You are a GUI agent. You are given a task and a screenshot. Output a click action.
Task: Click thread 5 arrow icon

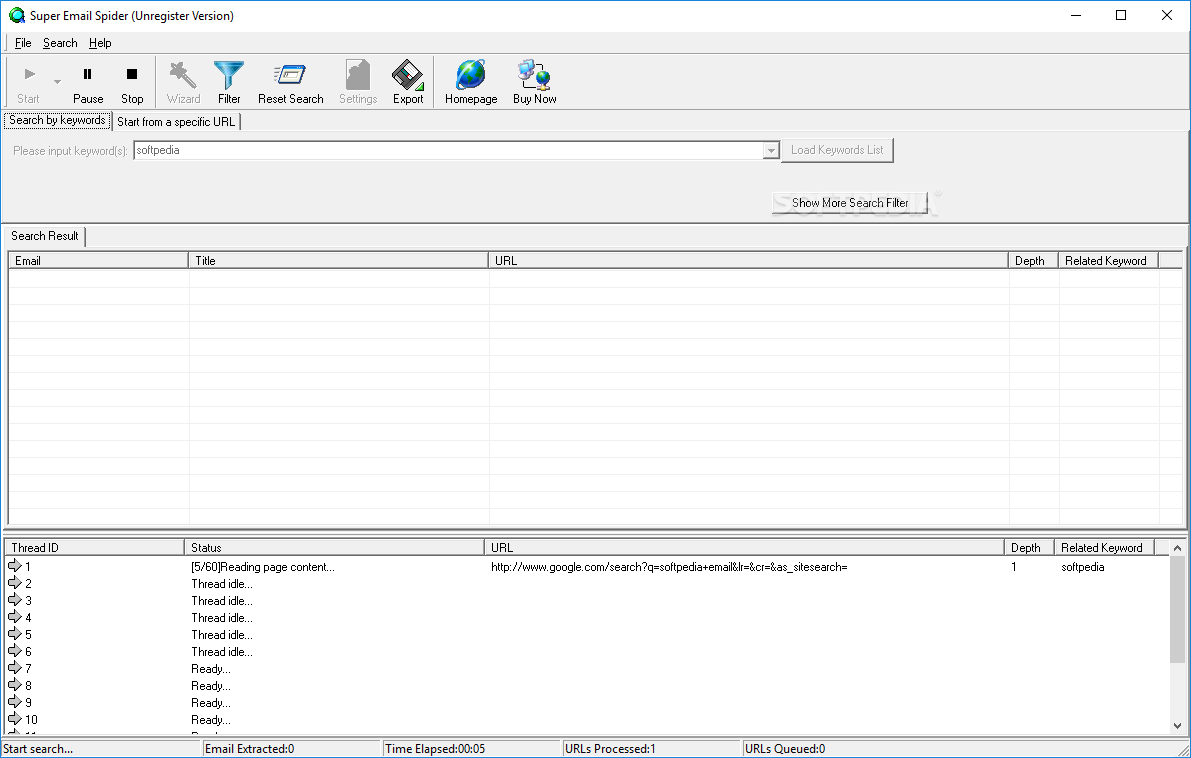pos(15,633)
